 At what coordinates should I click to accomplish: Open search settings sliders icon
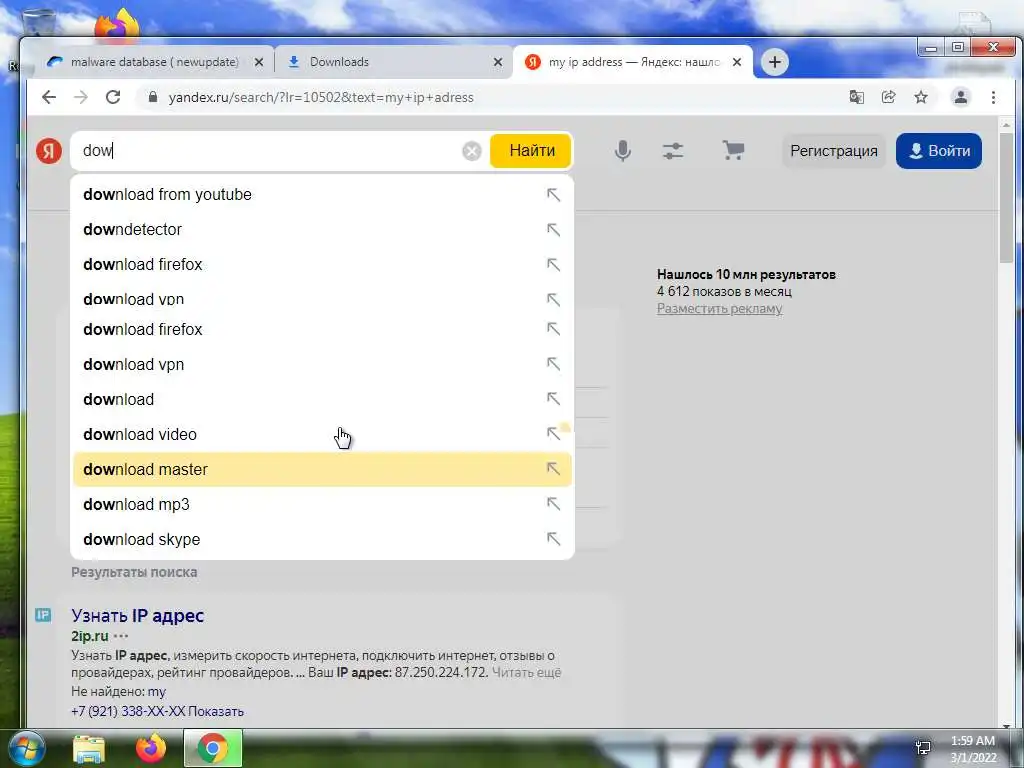tap(673, 151)
